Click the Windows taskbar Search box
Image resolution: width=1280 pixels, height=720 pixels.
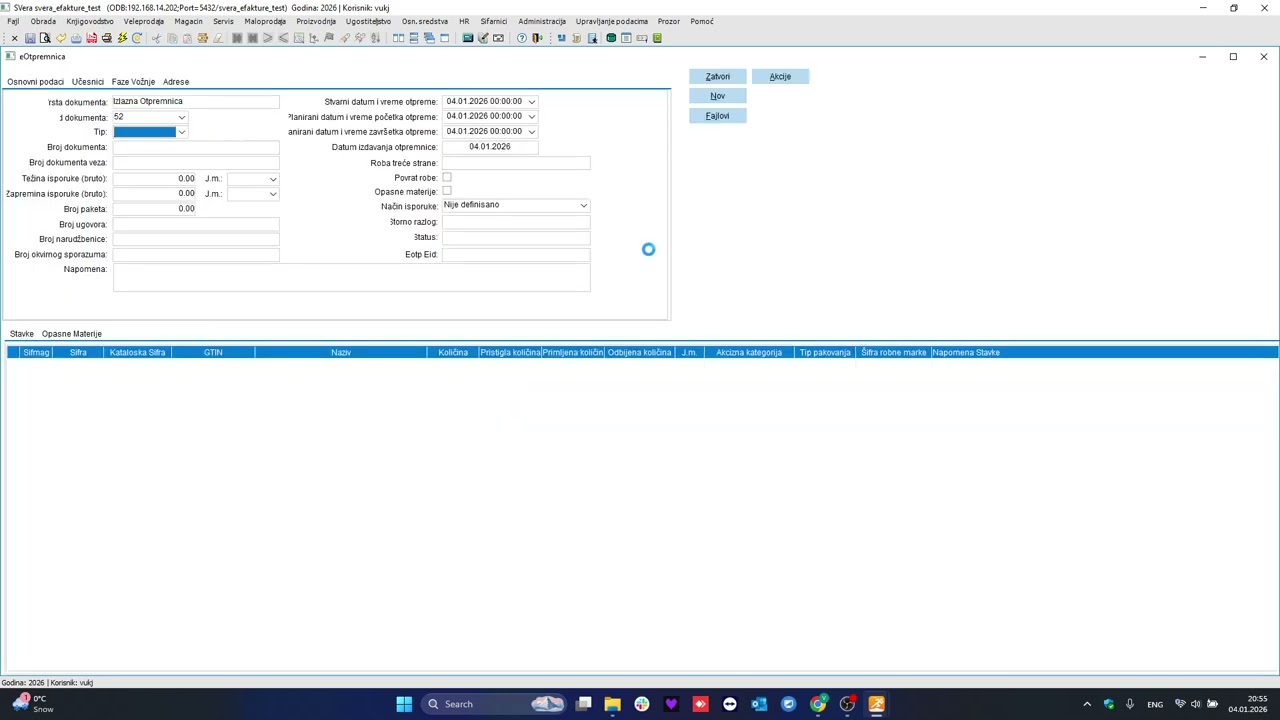pos(493,704)
